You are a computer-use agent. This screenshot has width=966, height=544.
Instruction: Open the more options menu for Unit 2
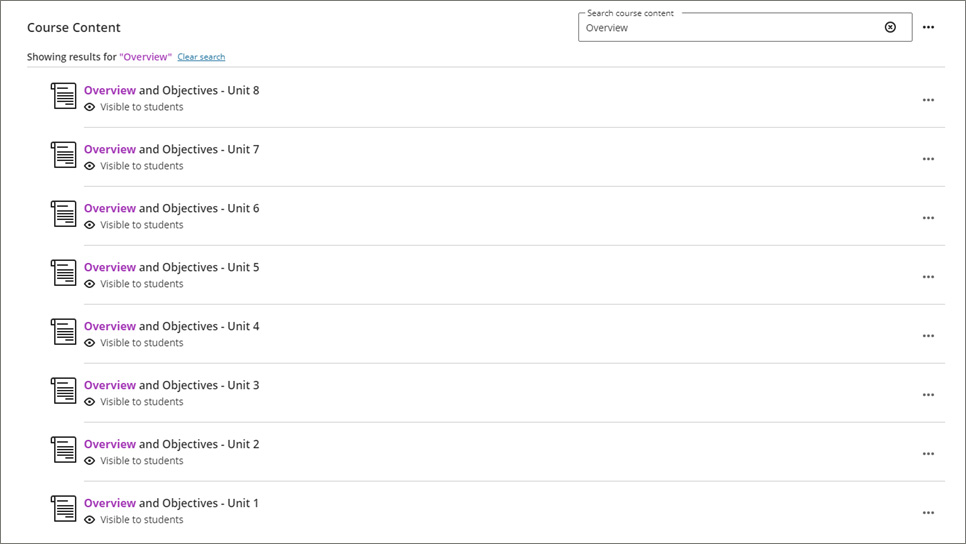coord(928,454)
